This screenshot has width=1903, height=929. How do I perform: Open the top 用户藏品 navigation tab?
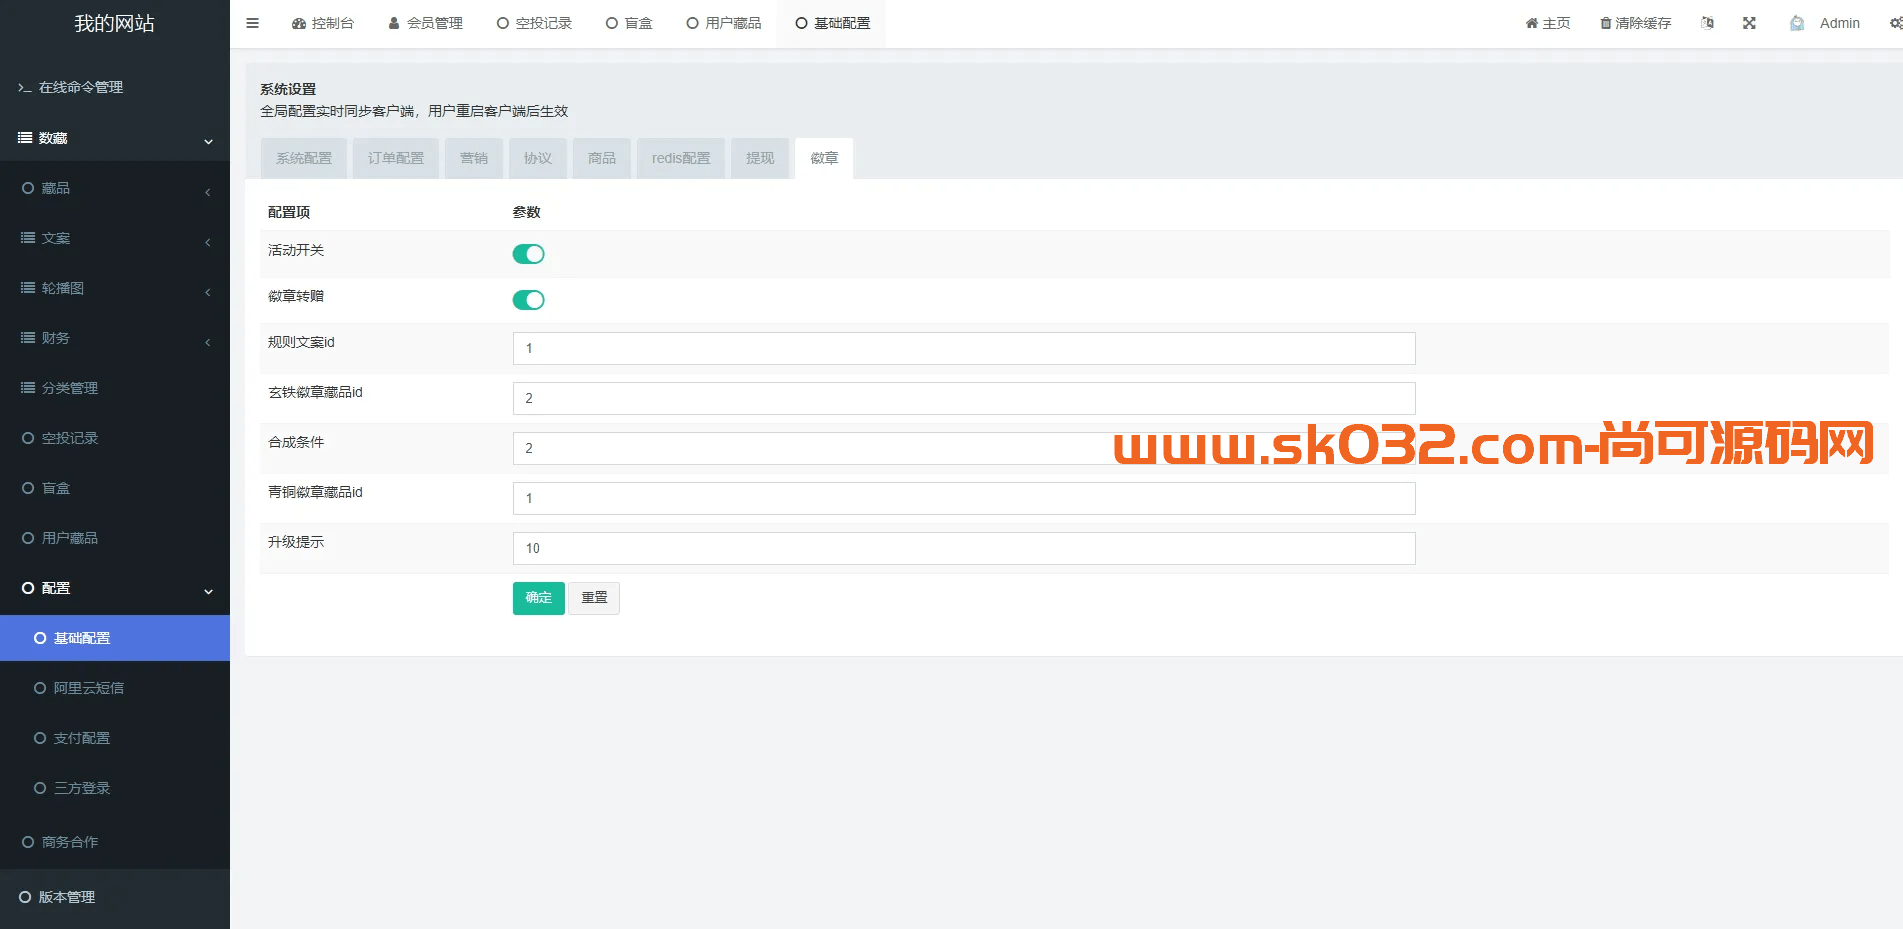pos(724,23)
